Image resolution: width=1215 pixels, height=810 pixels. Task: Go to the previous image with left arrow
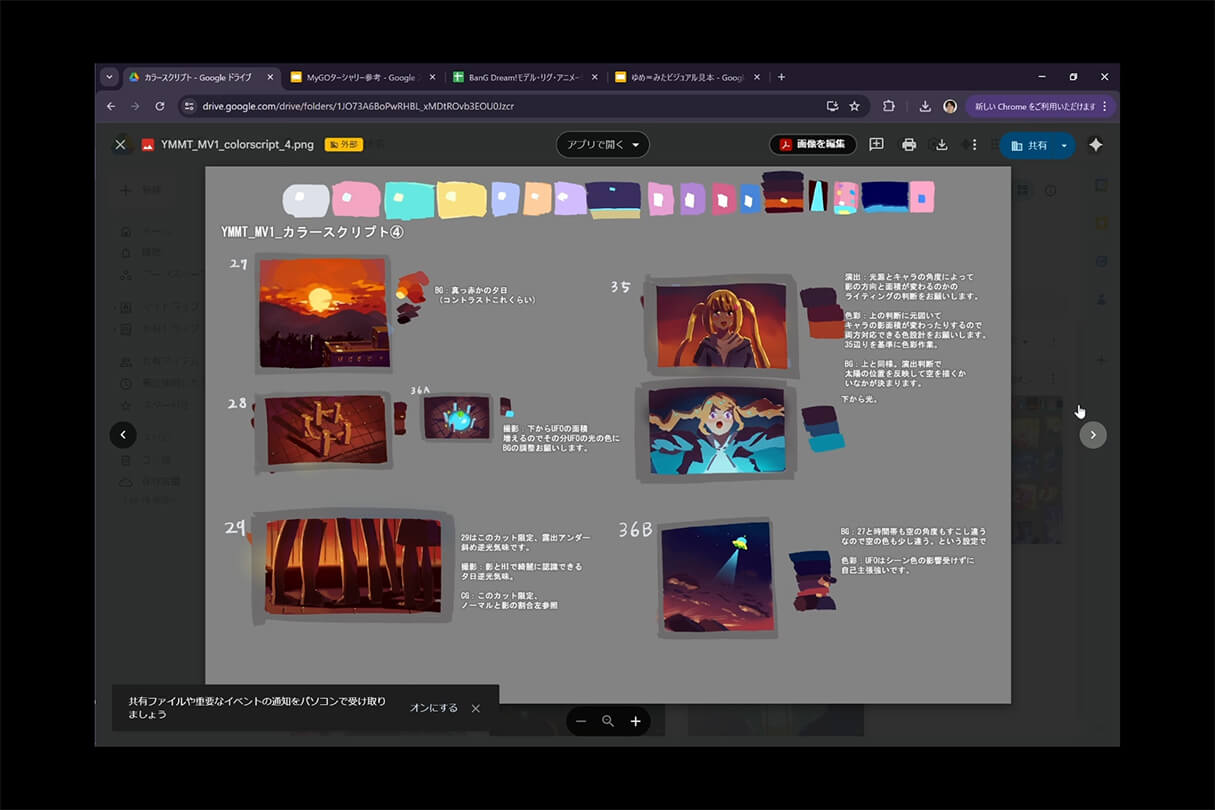click(x=123, y=434)
